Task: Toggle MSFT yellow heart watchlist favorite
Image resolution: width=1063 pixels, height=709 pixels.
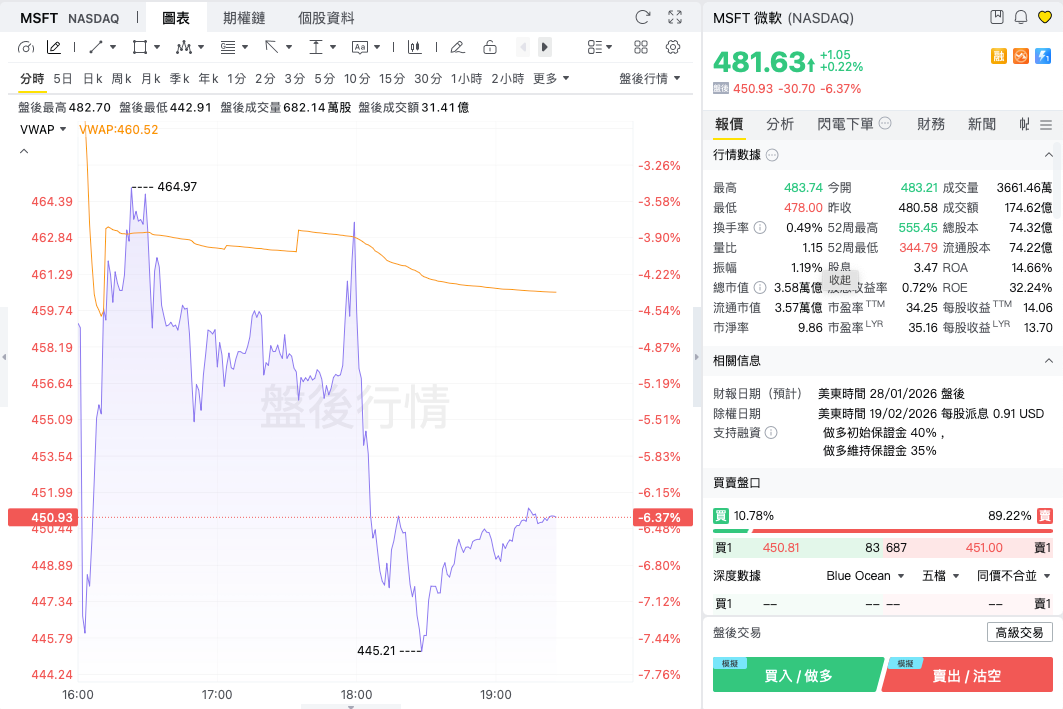Action: pyautogui.click(x=1045, y=17)
